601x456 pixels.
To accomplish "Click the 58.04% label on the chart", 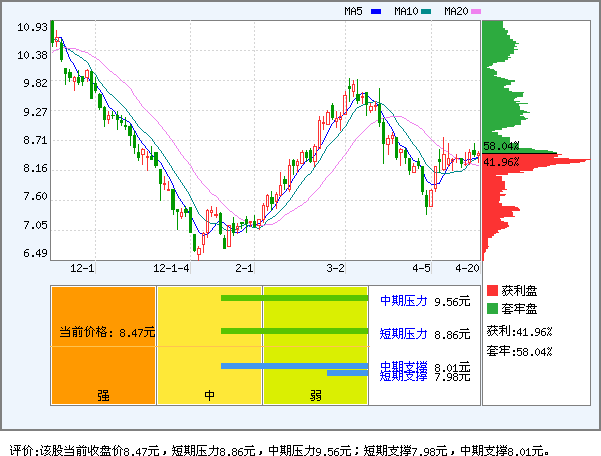I will [x=500, y=147].
